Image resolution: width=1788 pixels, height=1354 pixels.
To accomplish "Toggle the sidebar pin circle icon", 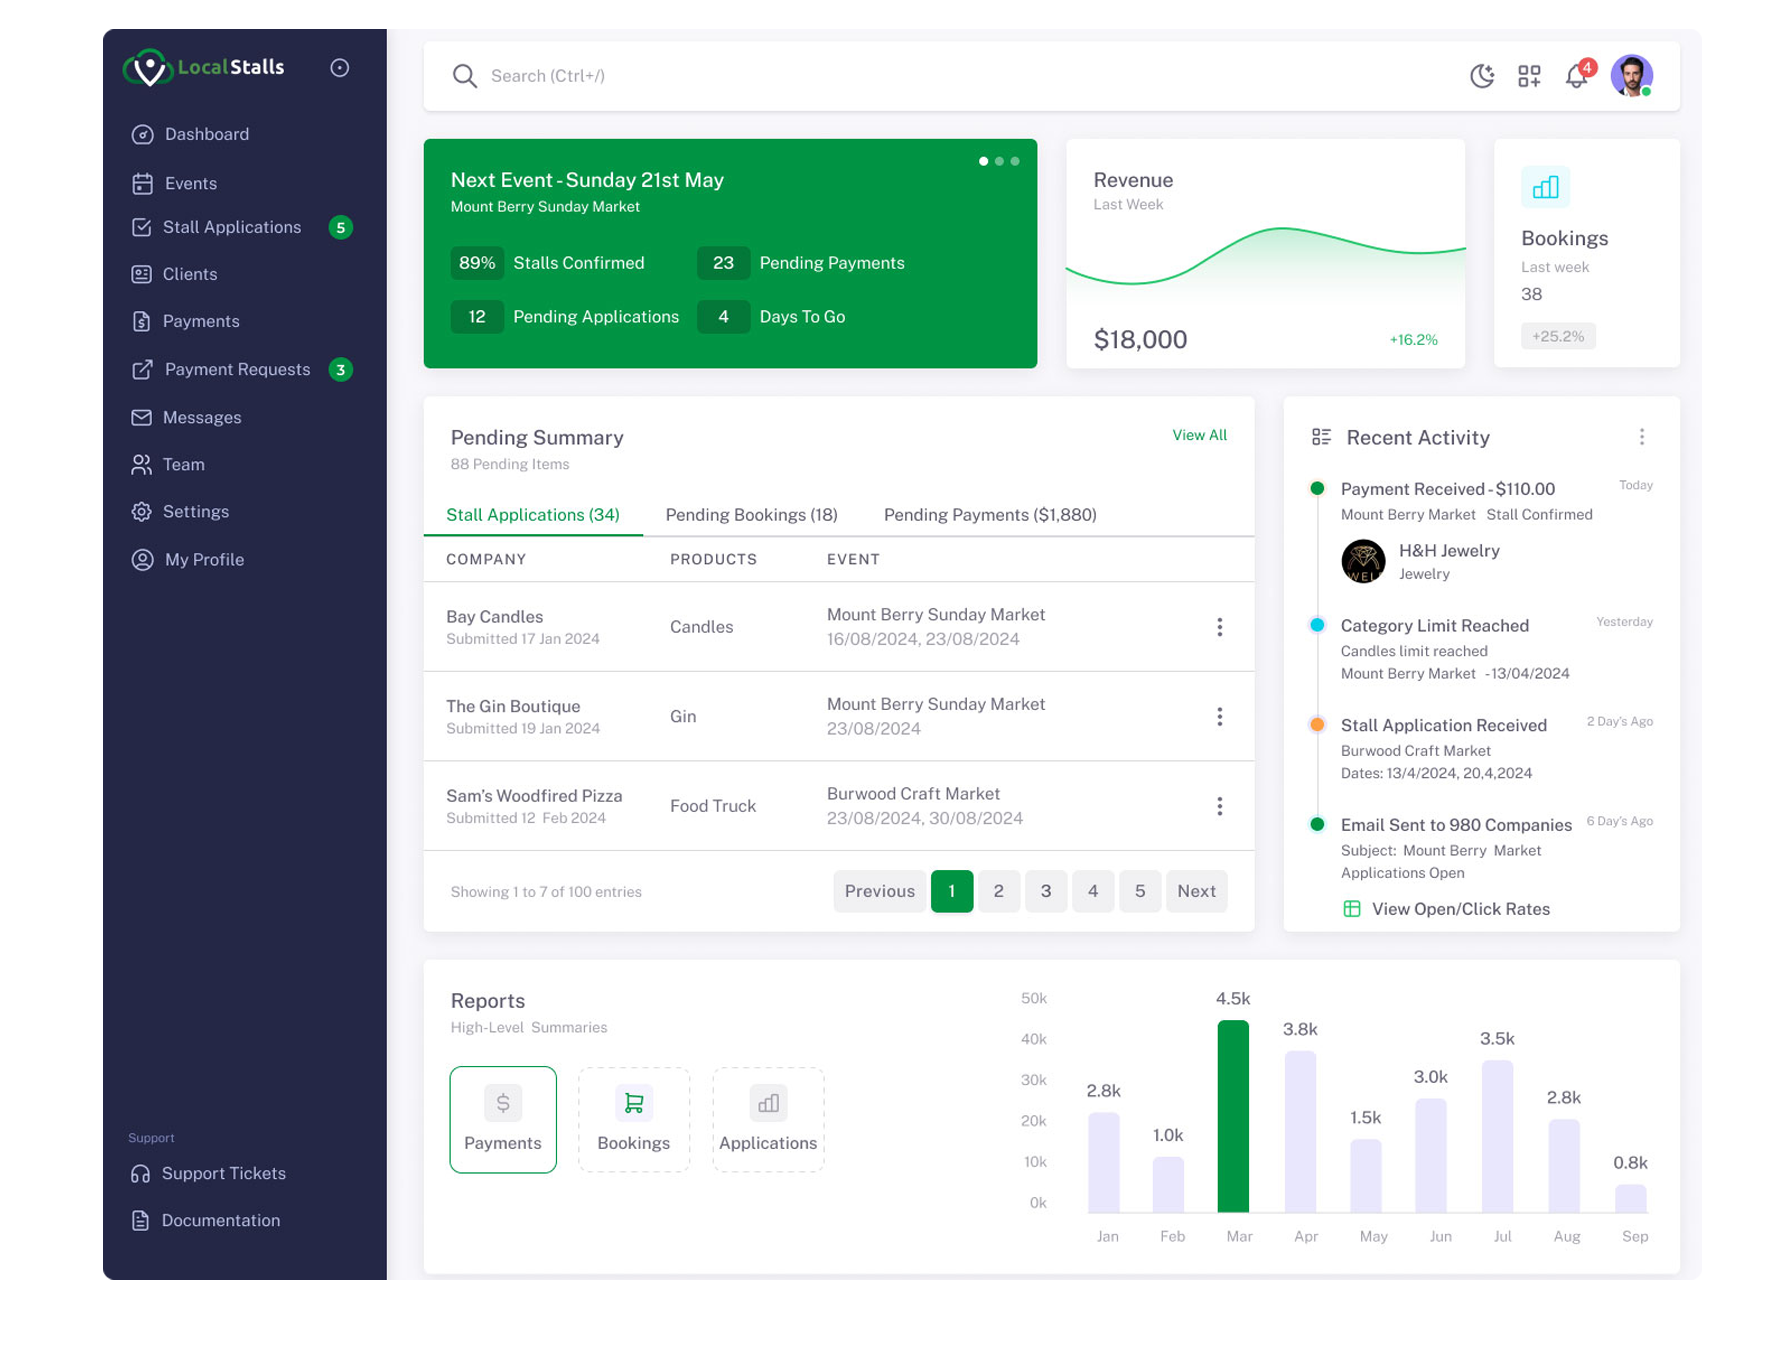I will click(340, 68).
